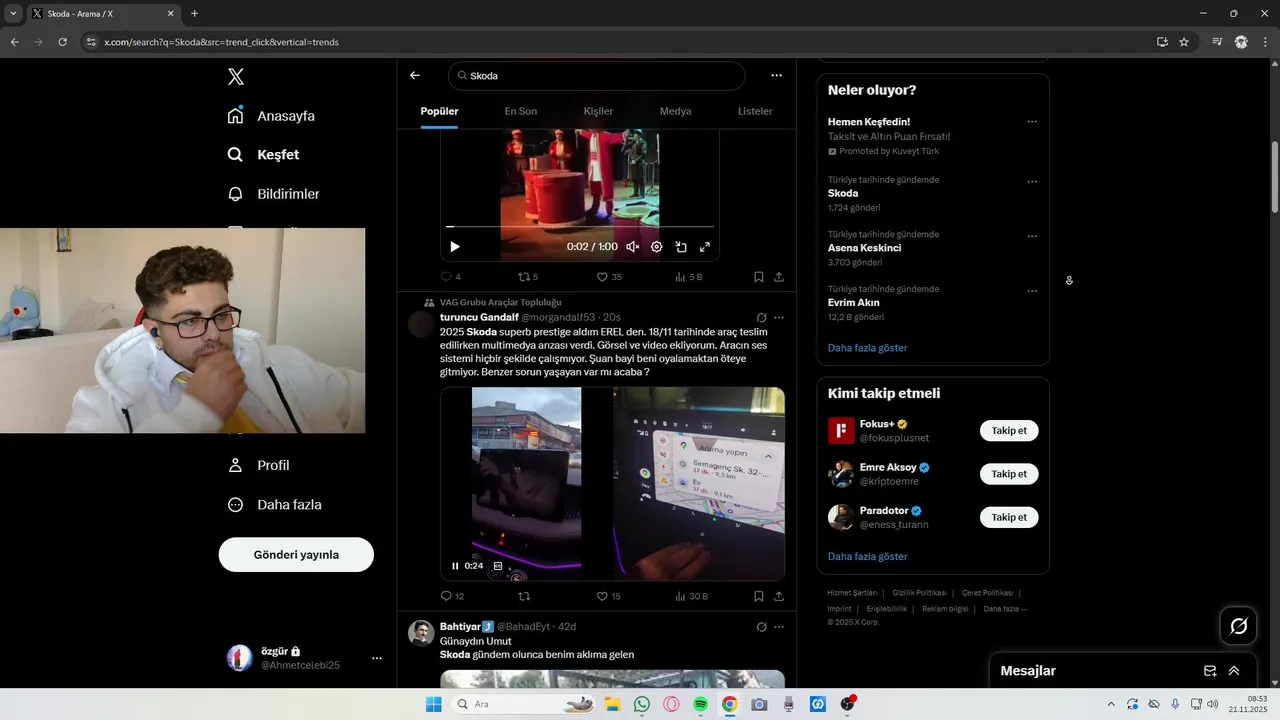
Task: Open the floating Grok button
Action: click(x=1238, y=626)
